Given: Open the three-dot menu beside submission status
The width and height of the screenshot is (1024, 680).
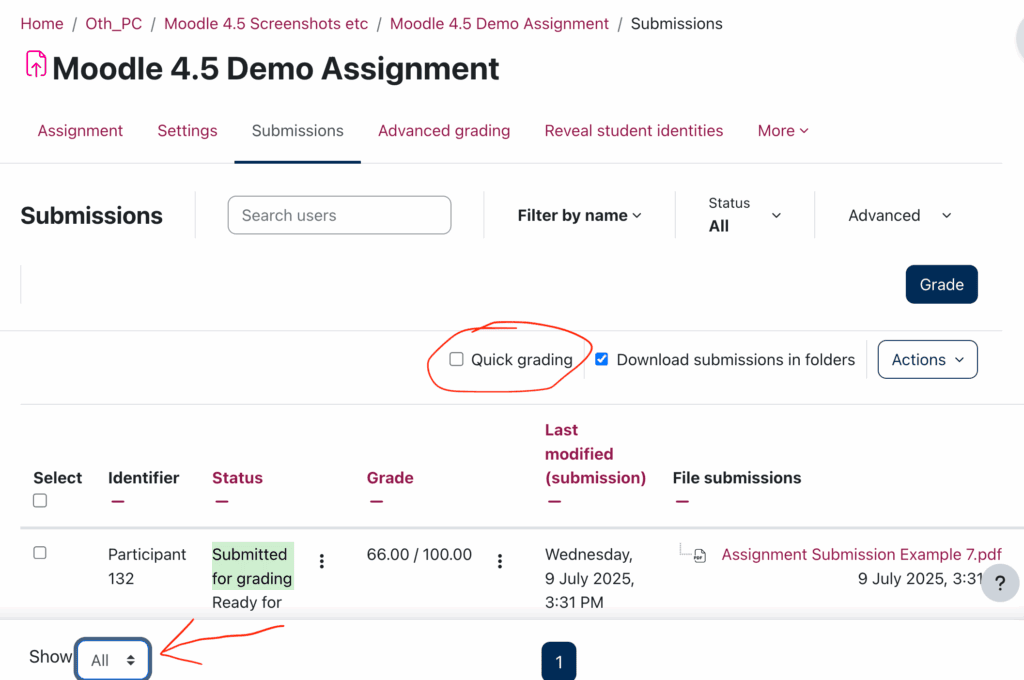Looking at the screenshot, I should point(321,561).
